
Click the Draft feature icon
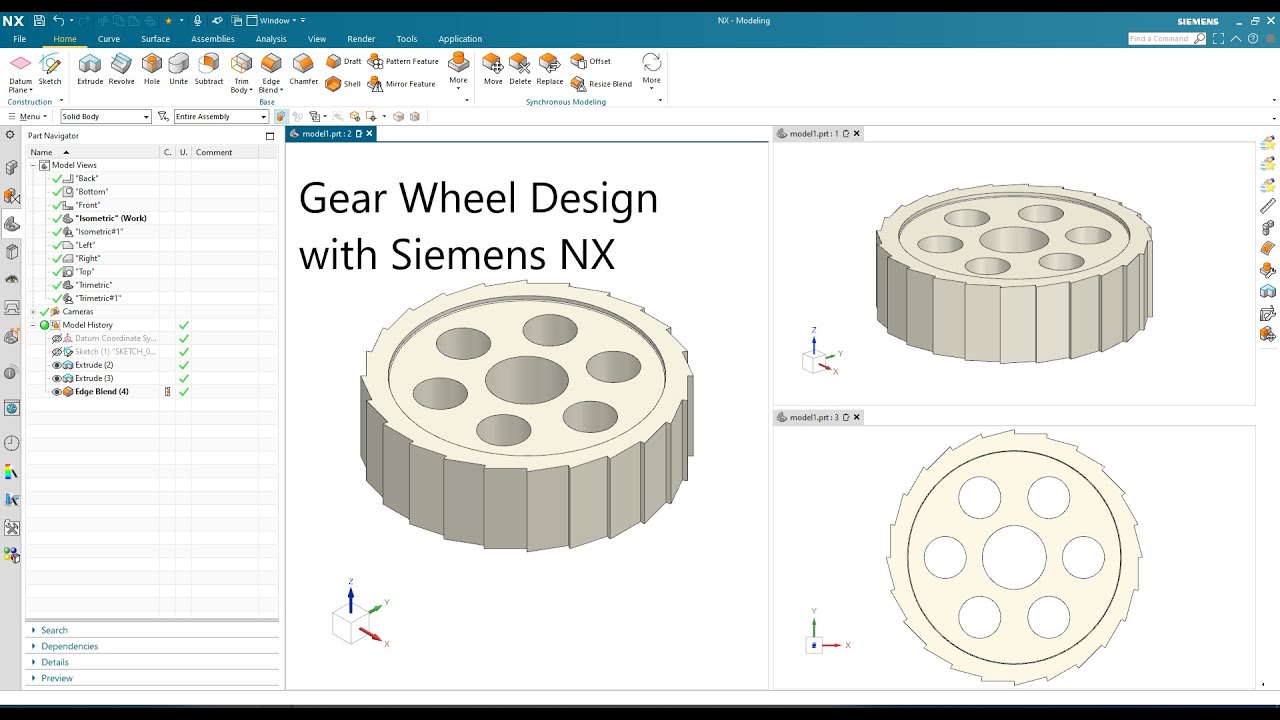334,61
